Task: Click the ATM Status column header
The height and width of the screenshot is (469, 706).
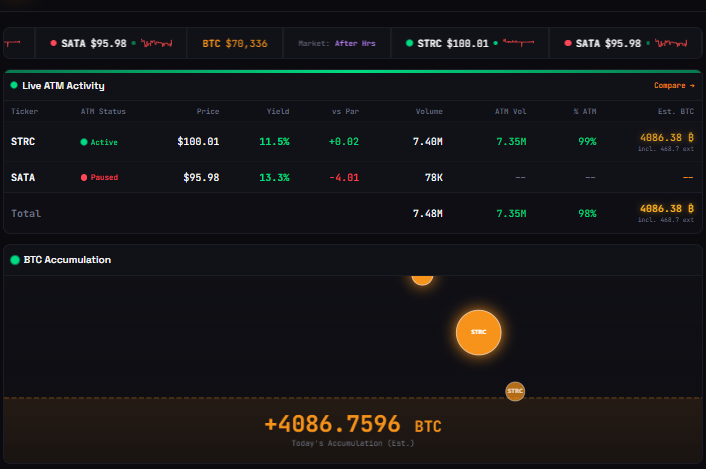Action: [103, 111]
